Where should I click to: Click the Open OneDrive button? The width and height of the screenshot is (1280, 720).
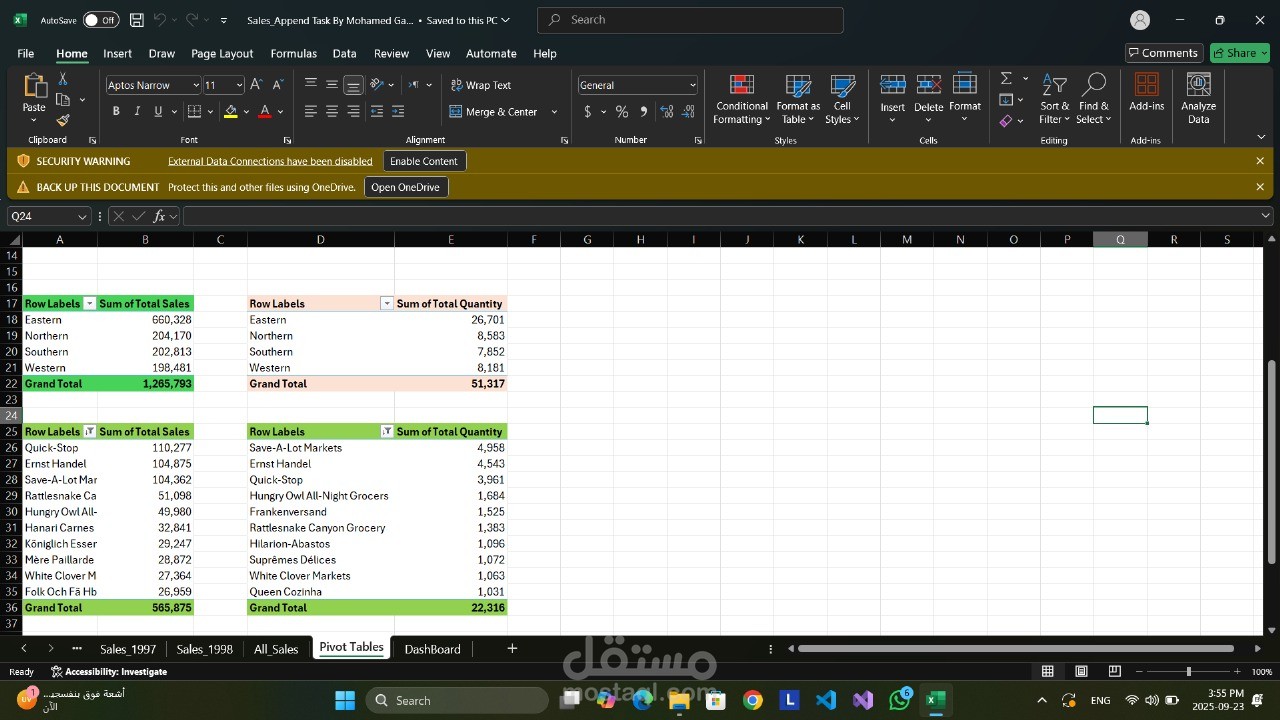pos(405,187)
